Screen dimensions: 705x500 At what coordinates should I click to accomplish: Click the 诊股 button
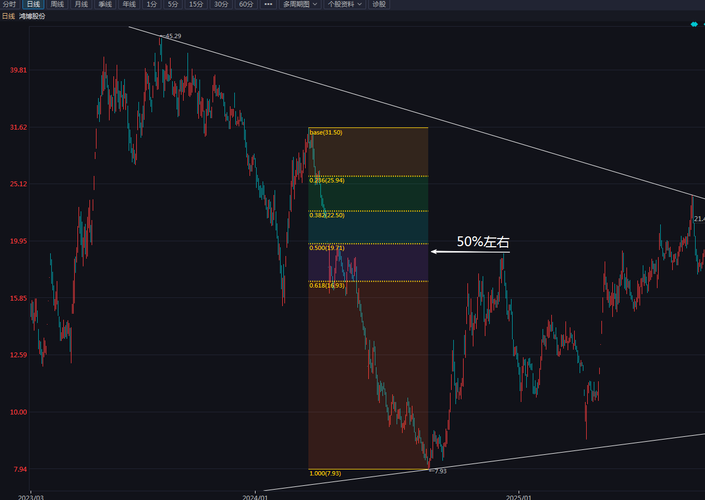coord(379,4)
